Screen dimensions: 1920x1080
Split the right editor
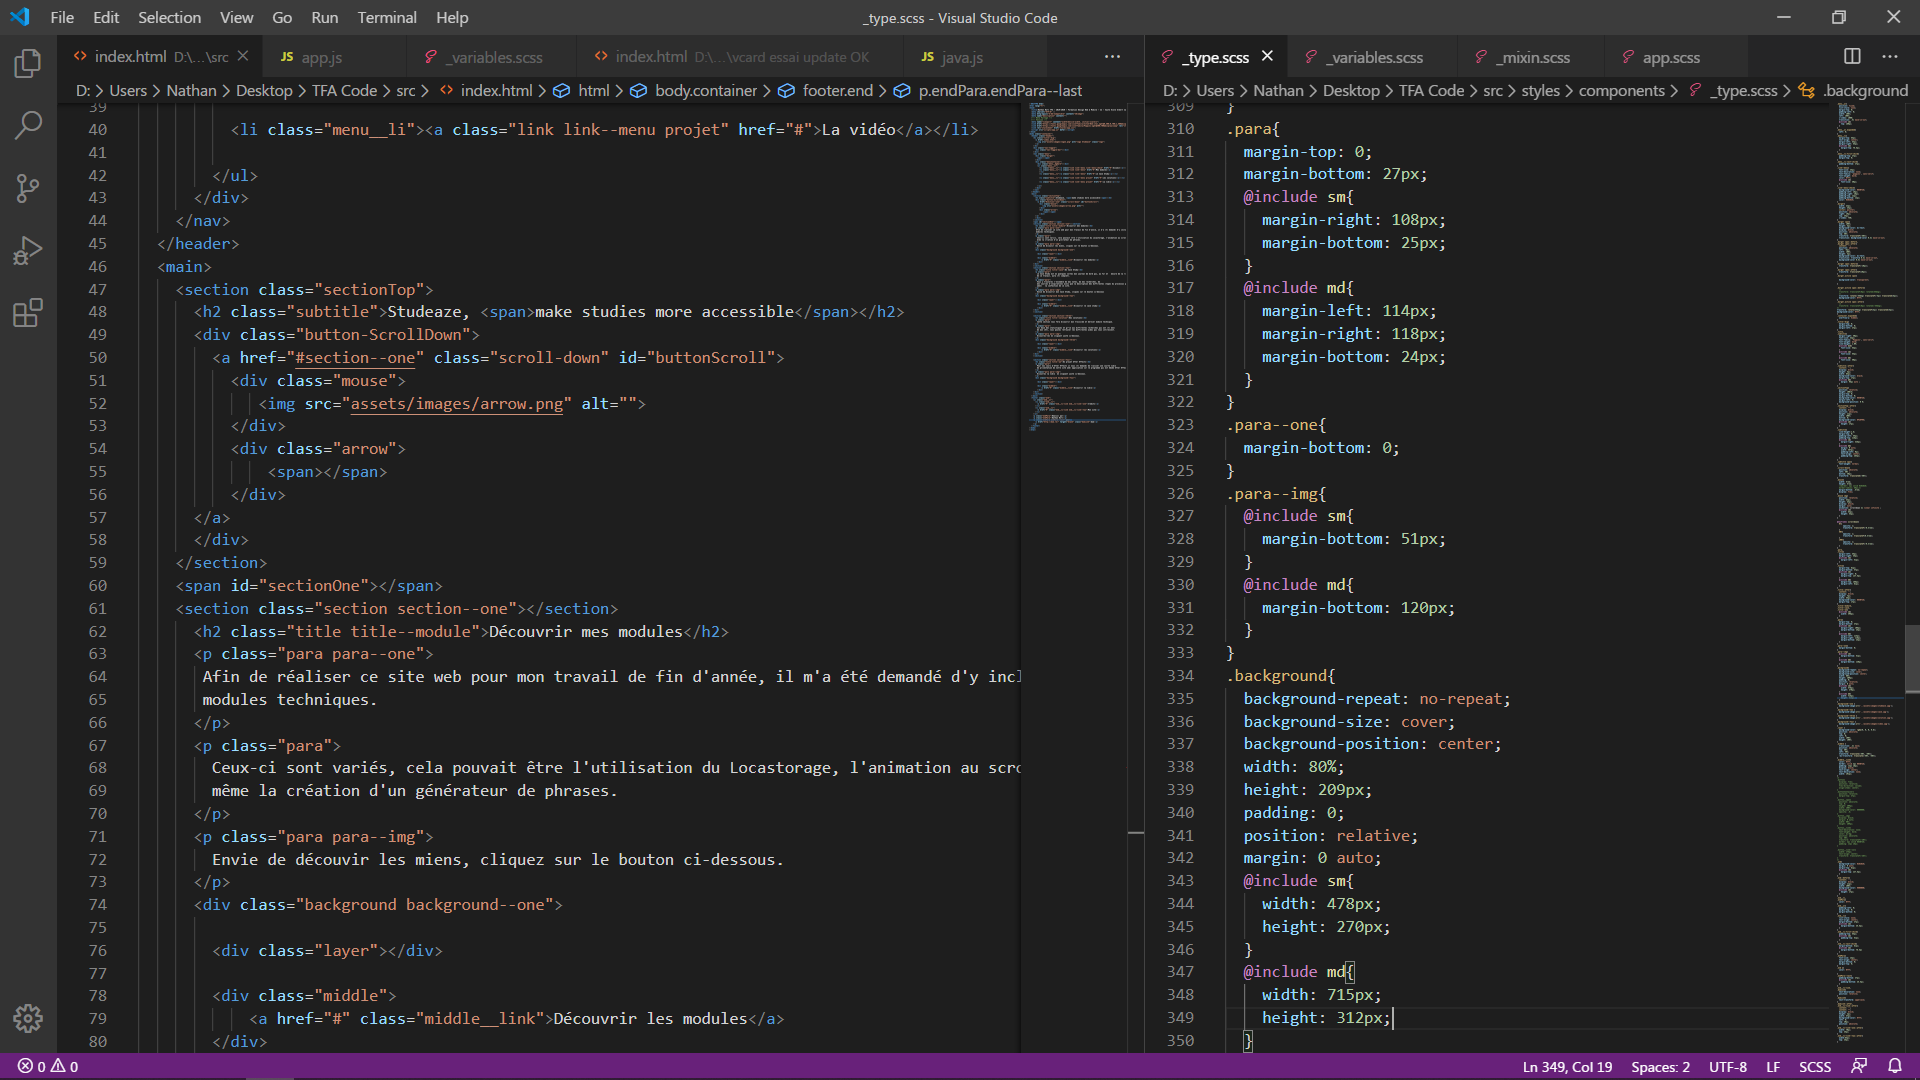point(1852,57)
